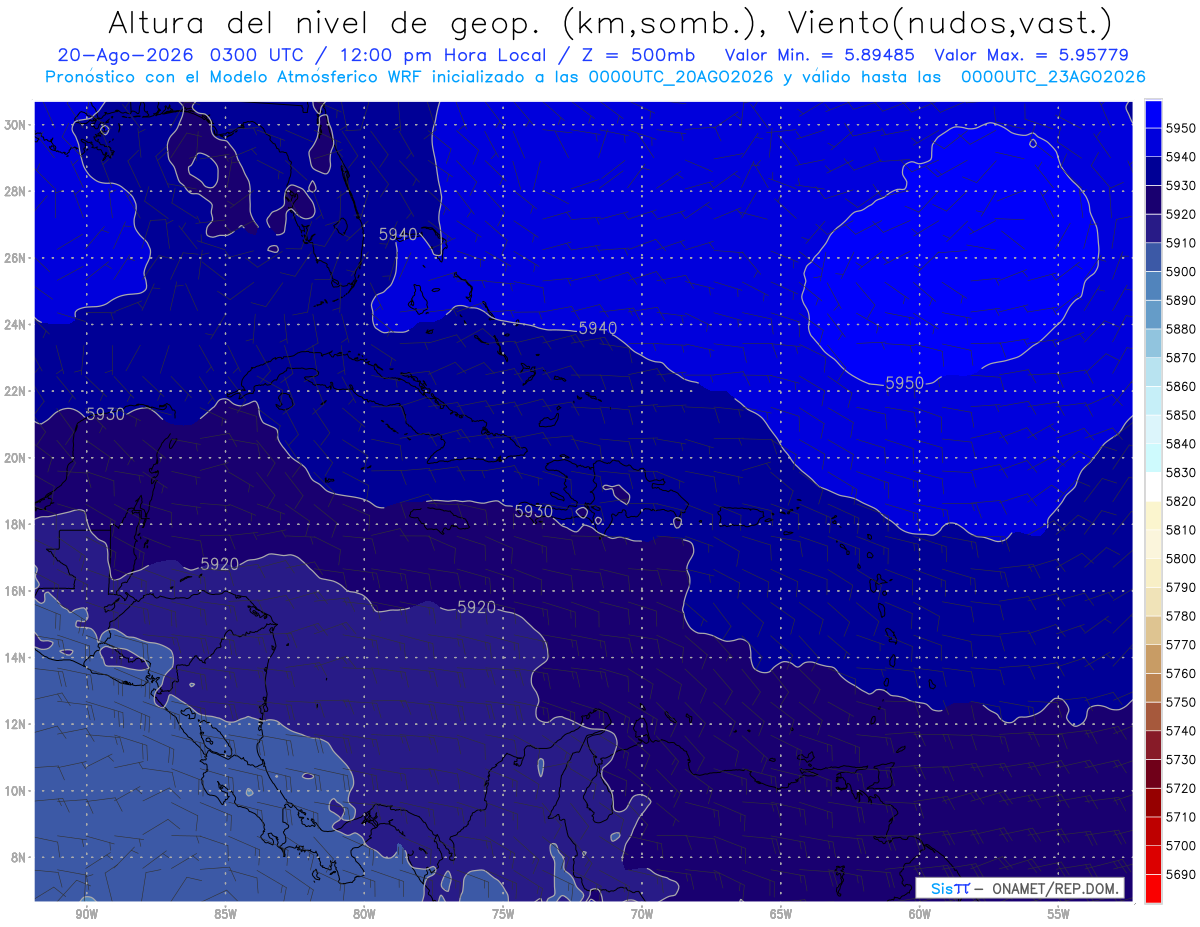Click the 60W longitude axis label
Screen dimensions: 1200x927
pyautogui.click(x=920, y=914)
